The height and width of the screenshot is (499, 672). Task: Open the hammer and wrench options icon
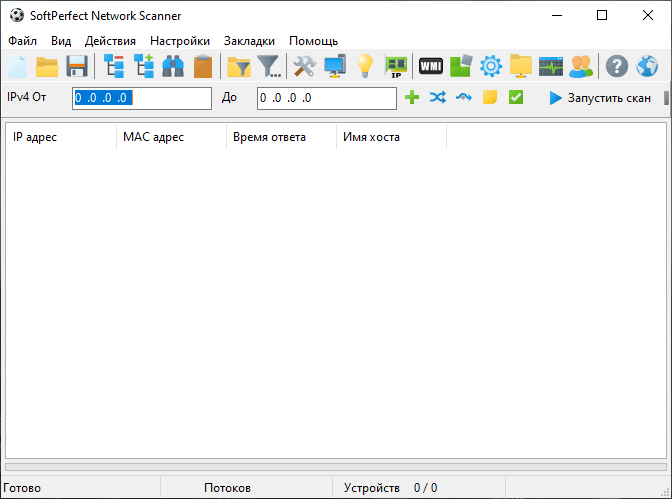(x=304, y=66)
